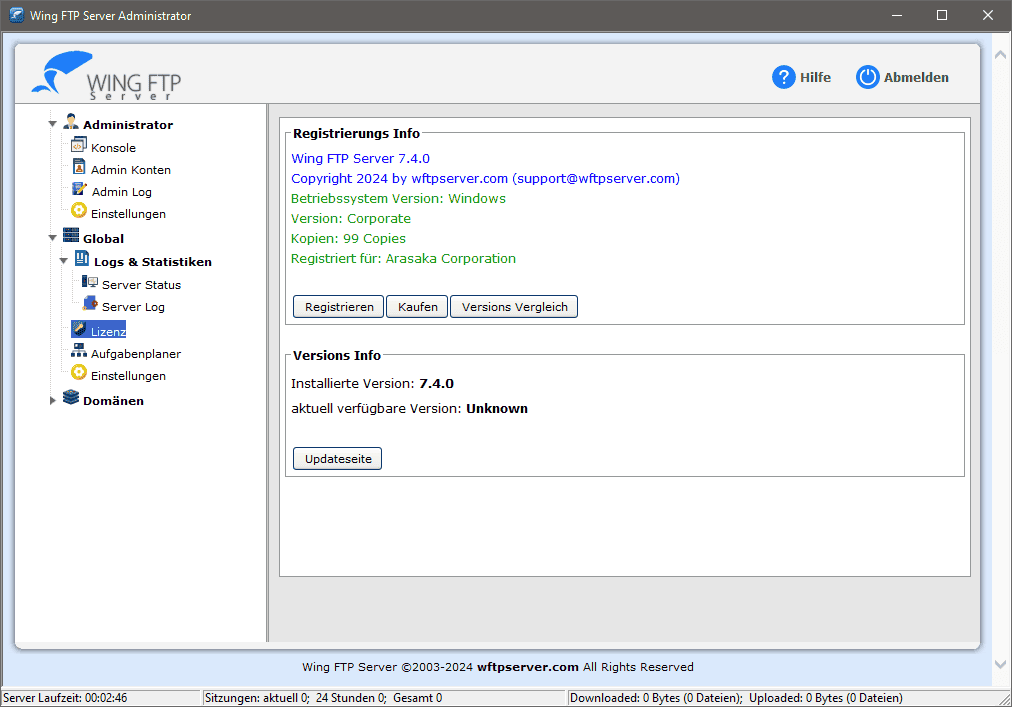Minimize the Wing FTP window
Viewport: 1012px width, 707px height.
[896, 15]
